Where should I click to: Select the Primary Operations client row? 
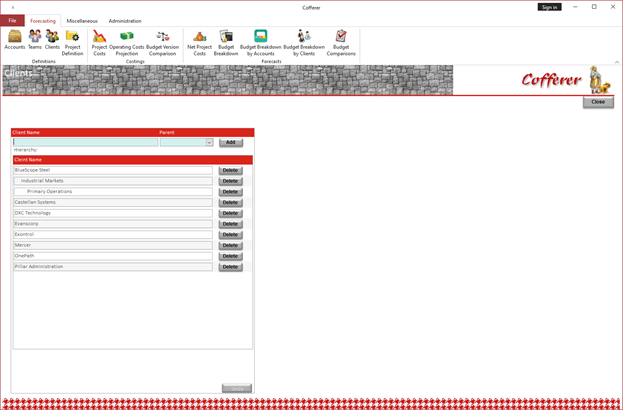(113, 191)
